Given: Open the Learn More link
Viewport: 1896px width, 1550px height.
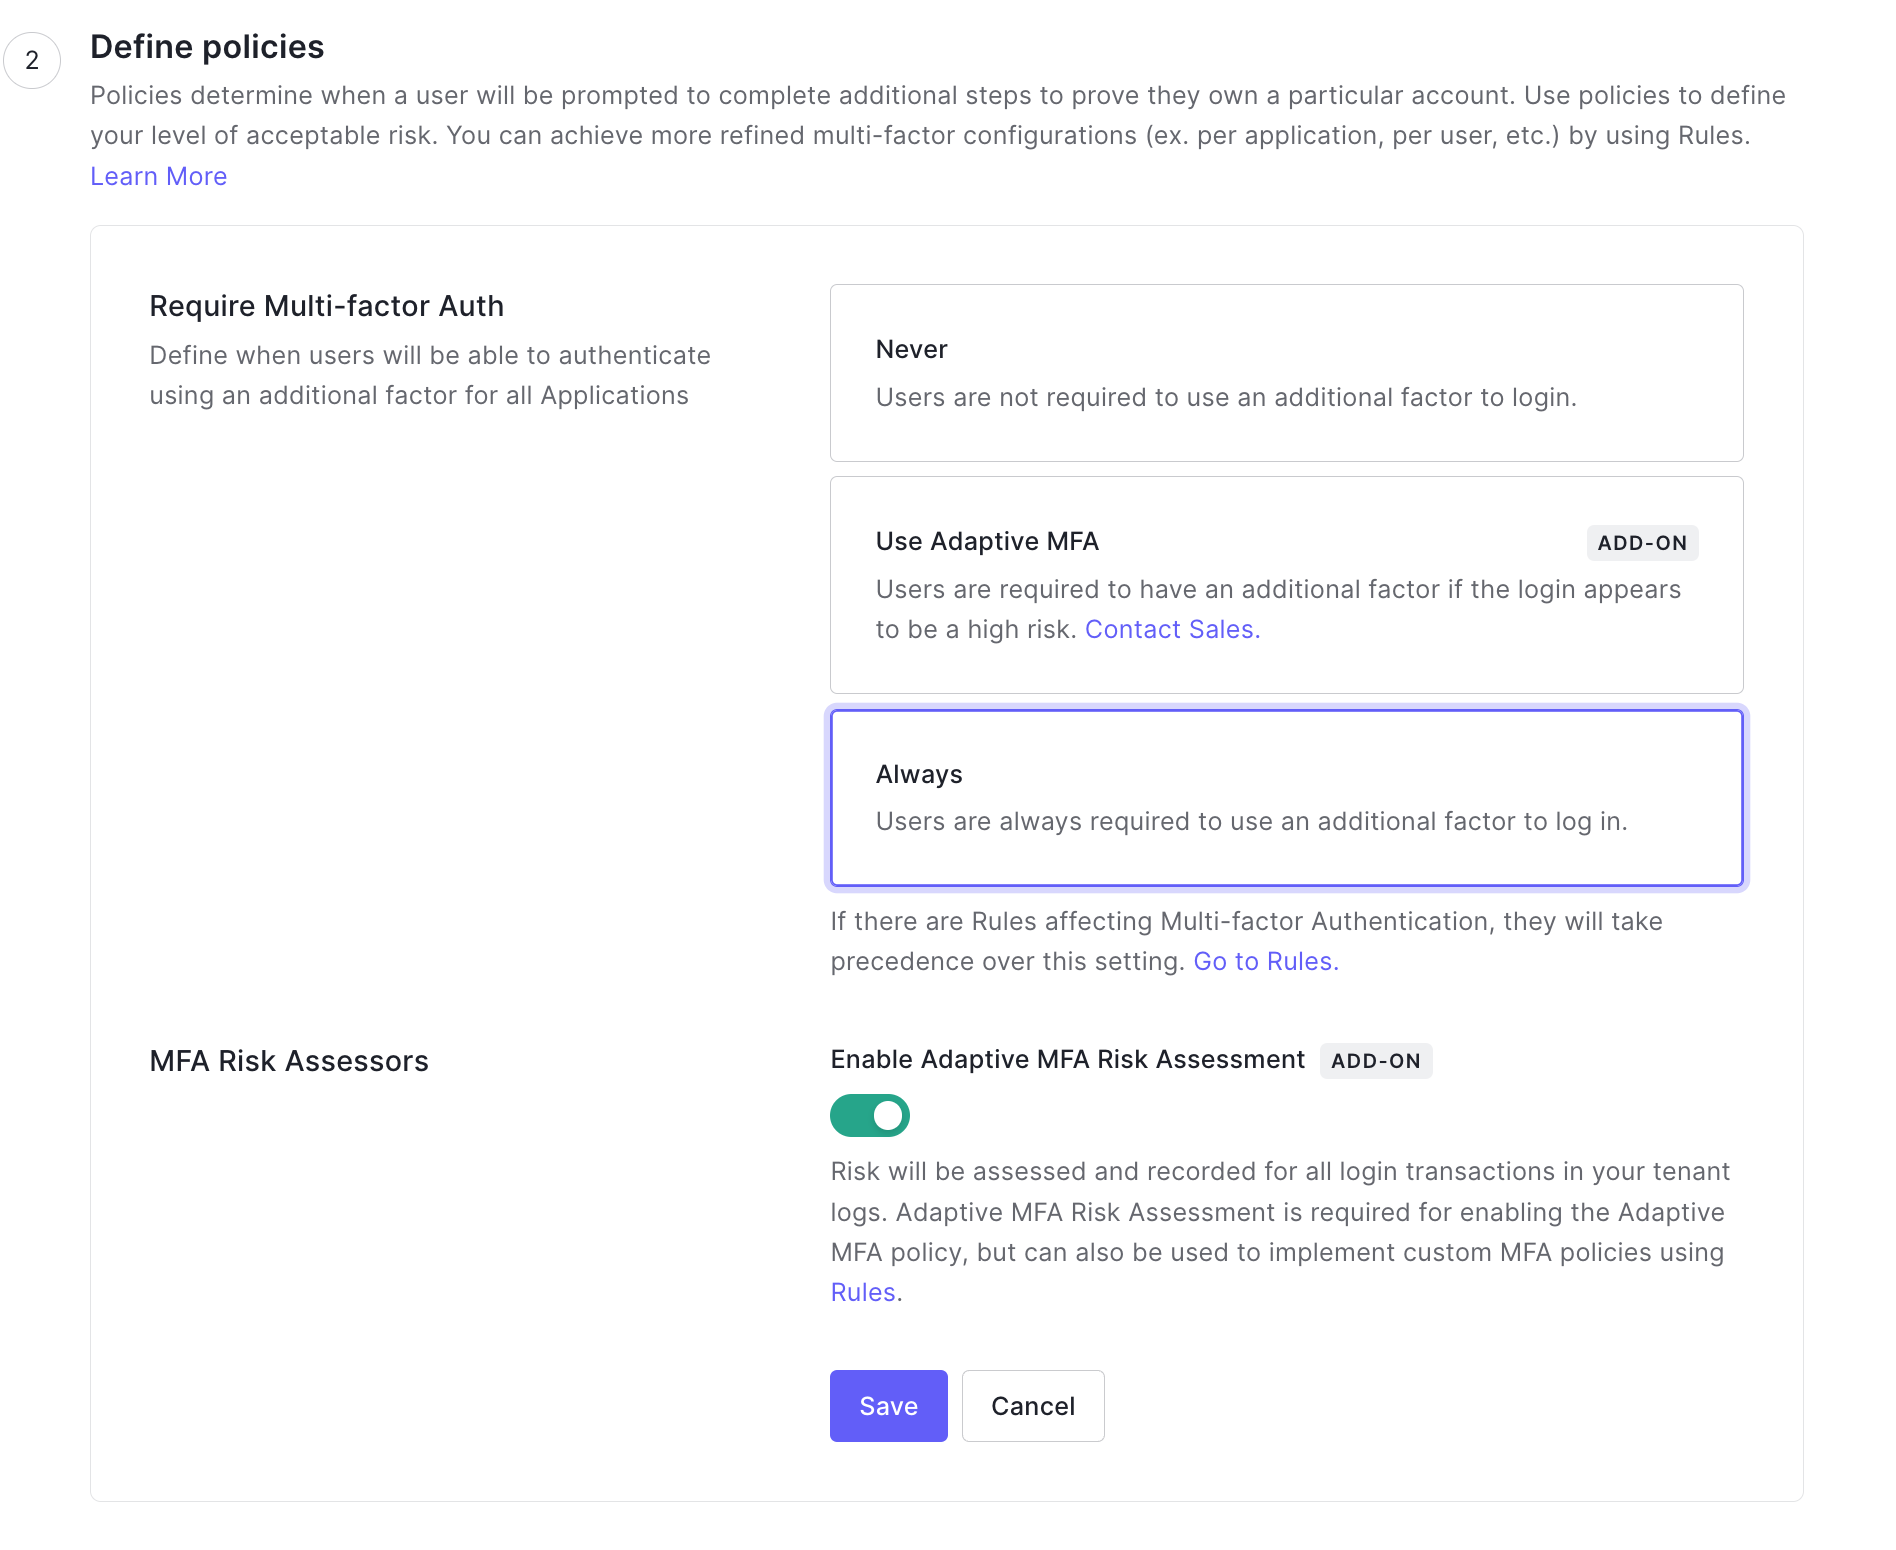Looking at the screenshot, I should (158, 176).
